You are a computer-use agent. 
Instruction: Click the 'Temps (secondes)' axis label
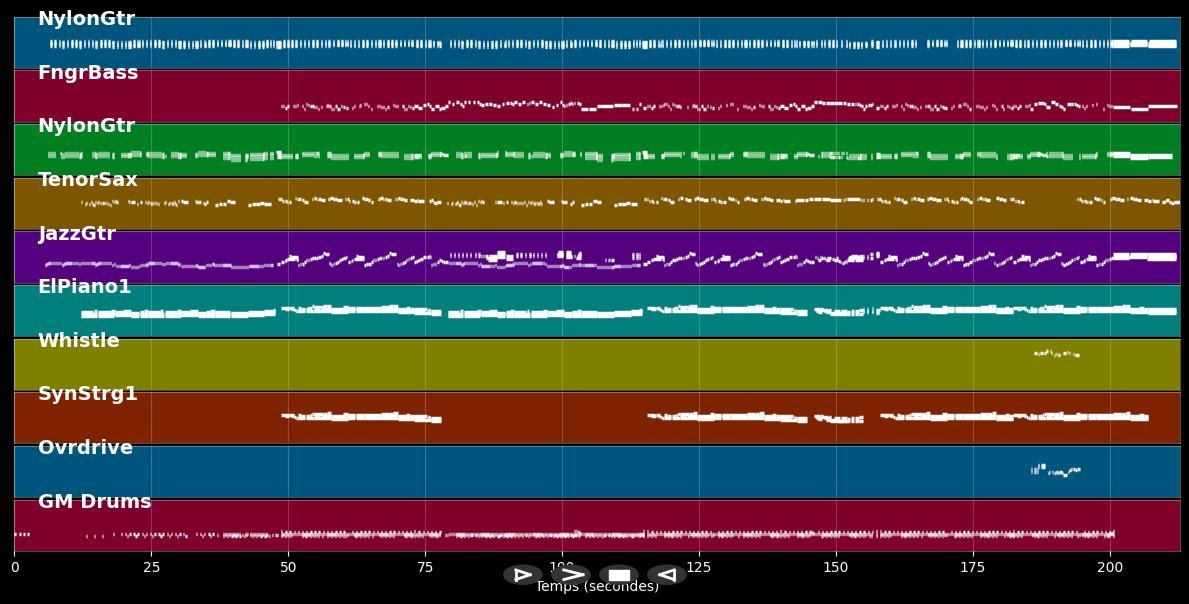click(x=597, y=587)
